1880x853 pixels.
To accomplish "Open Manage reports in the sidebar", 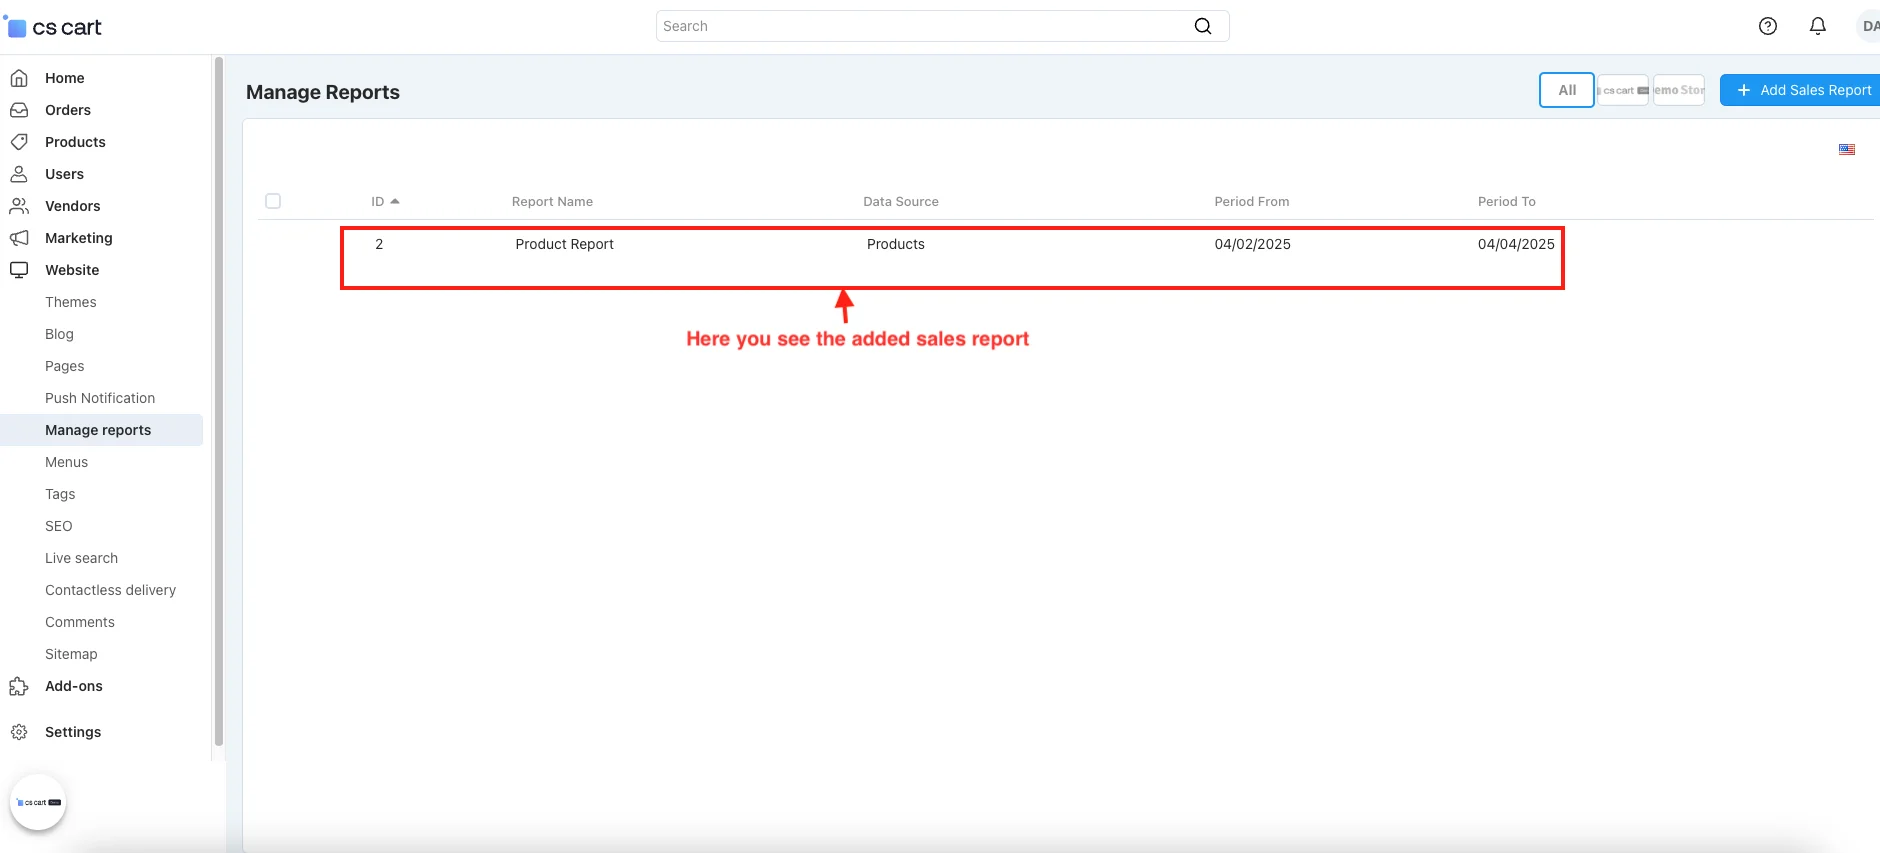I will coord(98,430).
